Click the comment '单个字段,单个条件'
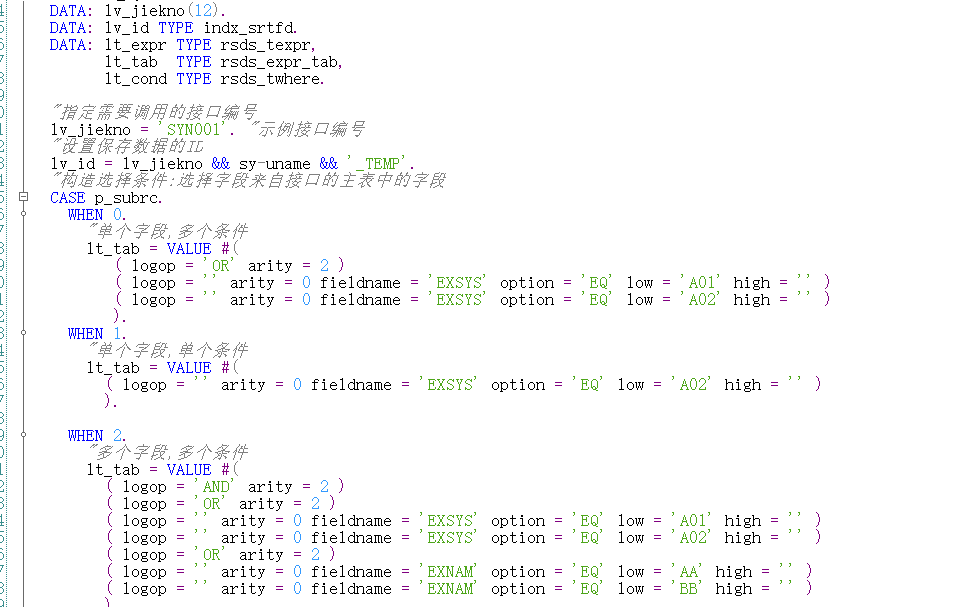This screenshot has height=607, width=955. point(167,351)
